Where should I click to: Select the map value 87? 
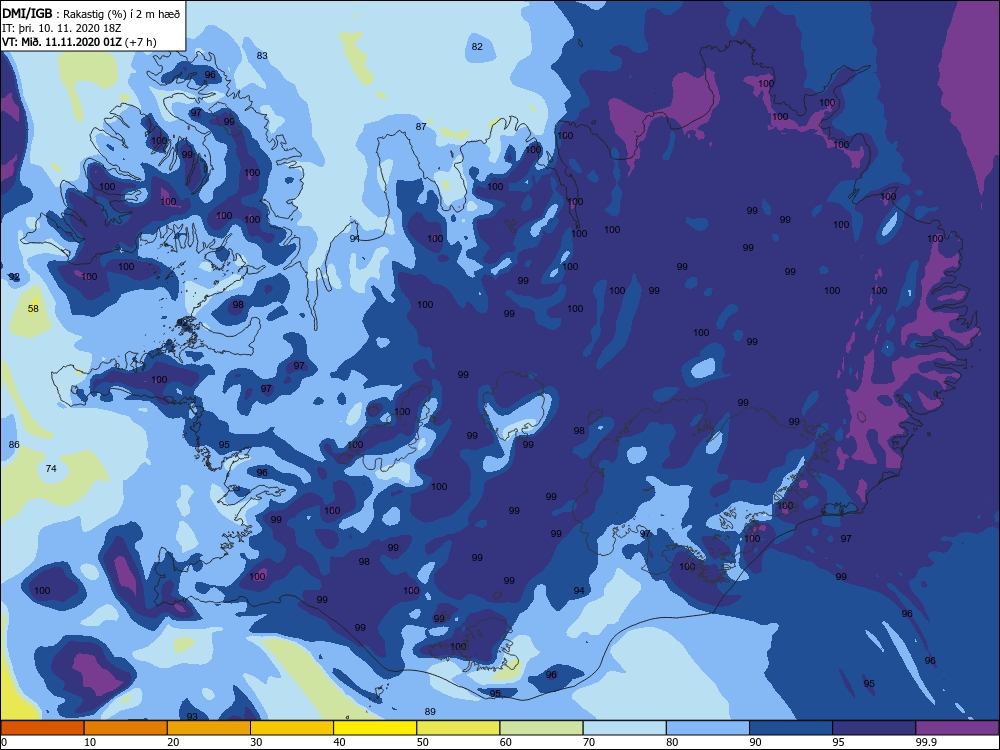pyautogui.click(x=421, y=126)
